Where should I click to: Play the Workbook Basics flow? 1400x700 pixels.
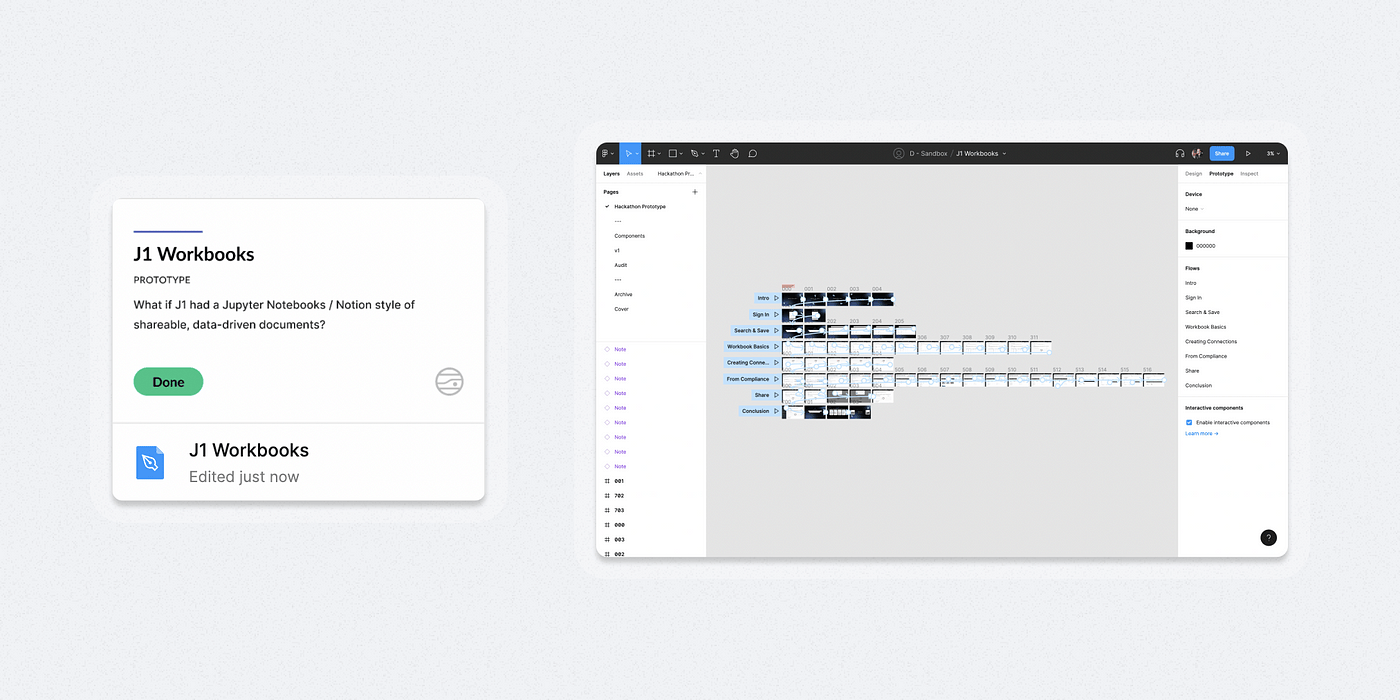tap(776, 346)
